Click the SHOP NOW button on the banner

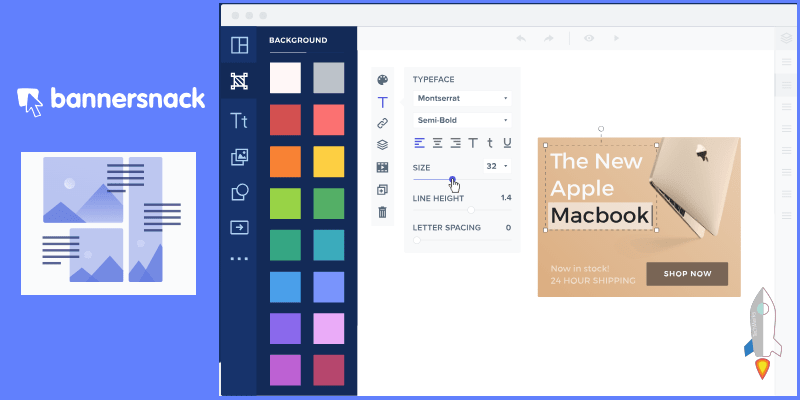pos(687,274)
